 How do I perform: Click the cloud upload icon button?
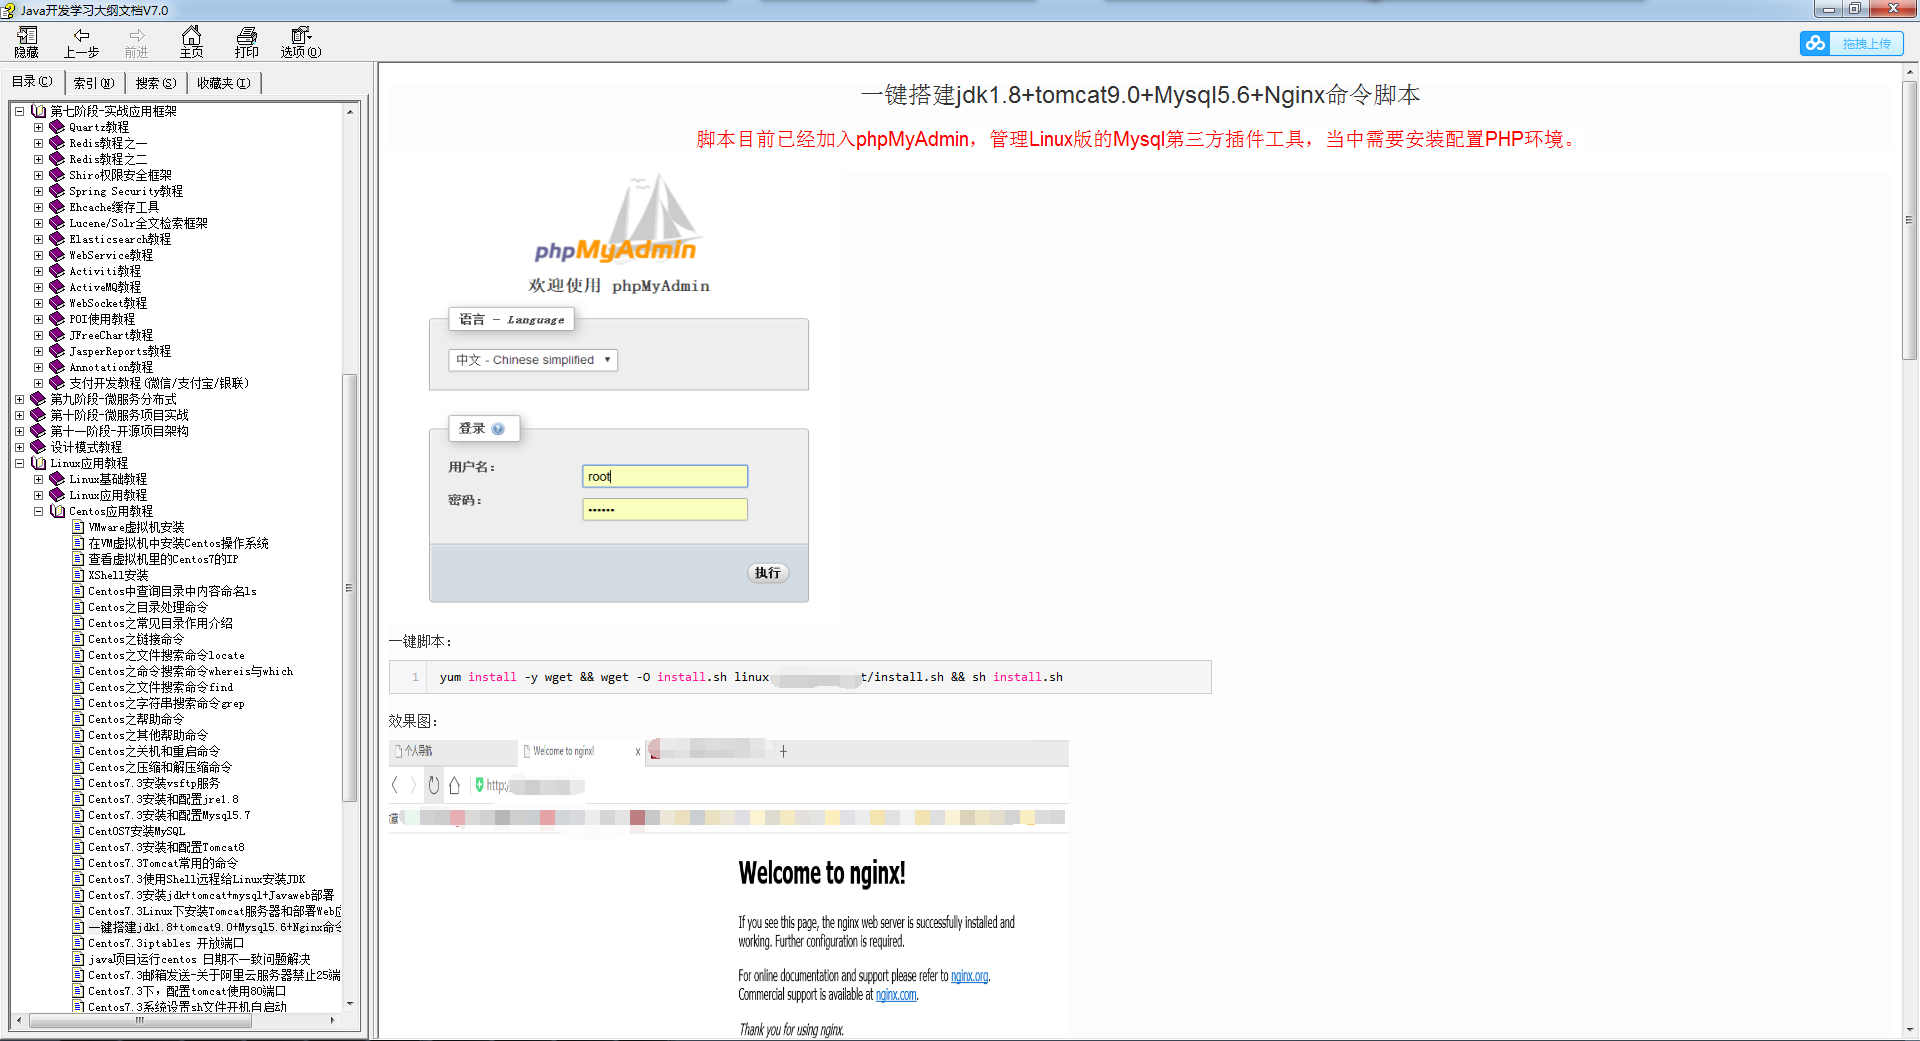click(x=1815, y=43)
